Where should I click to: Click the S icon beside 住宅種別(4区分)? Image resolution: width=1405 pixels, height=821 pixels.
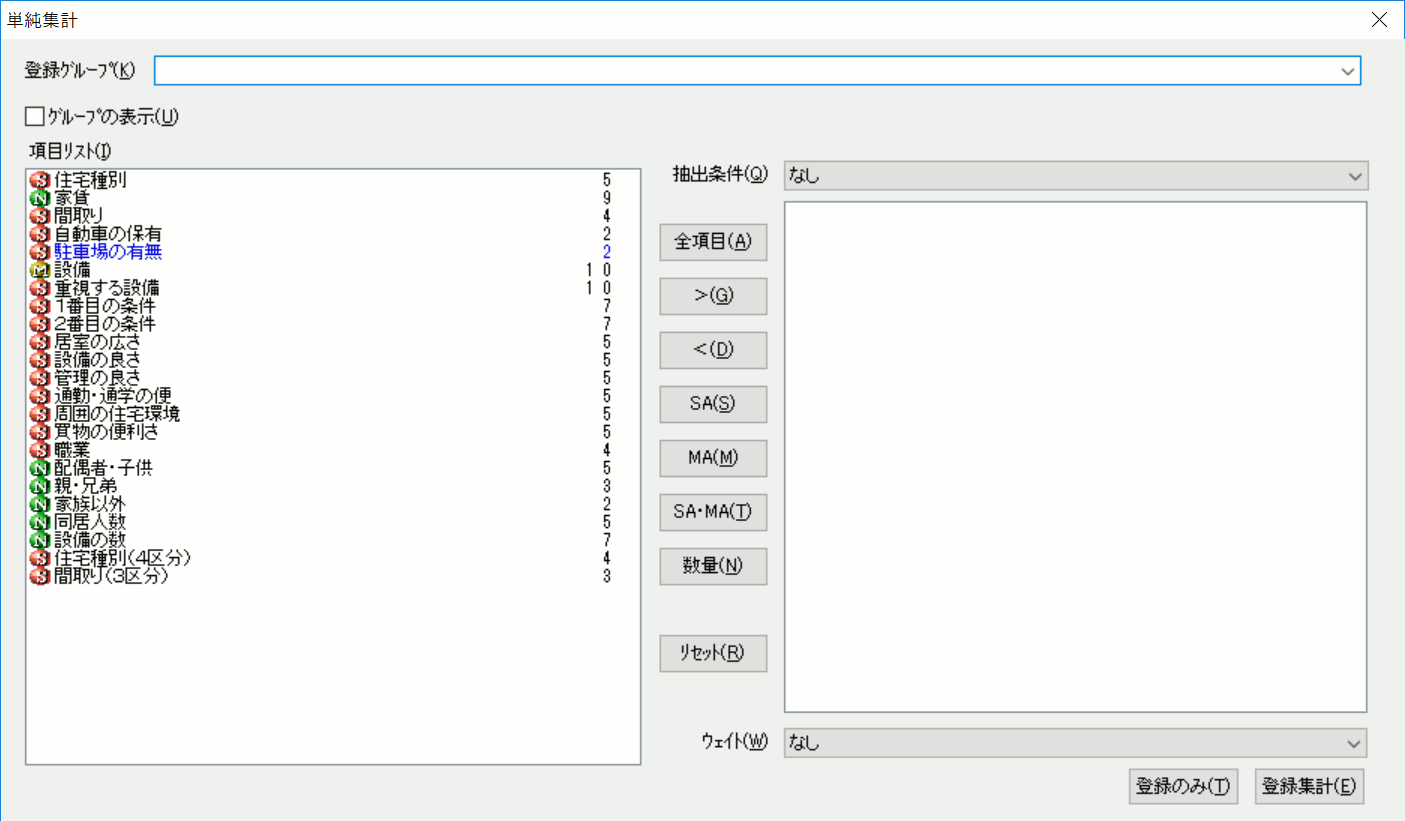click(40, 558)
